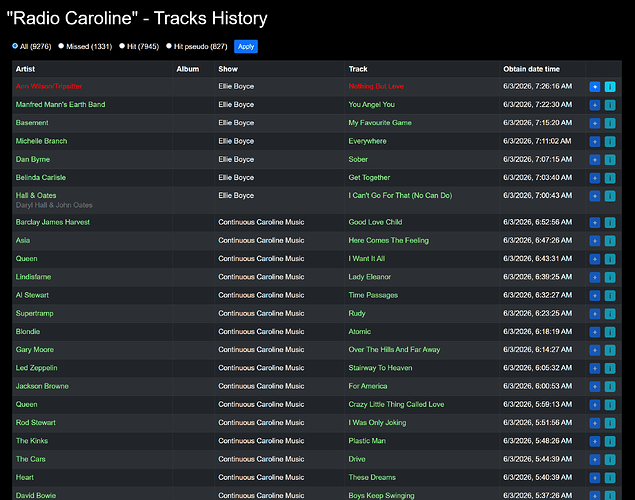Click the 6/3/2026, 7:26:16 AM timestamp

click(x=537, y=86)
